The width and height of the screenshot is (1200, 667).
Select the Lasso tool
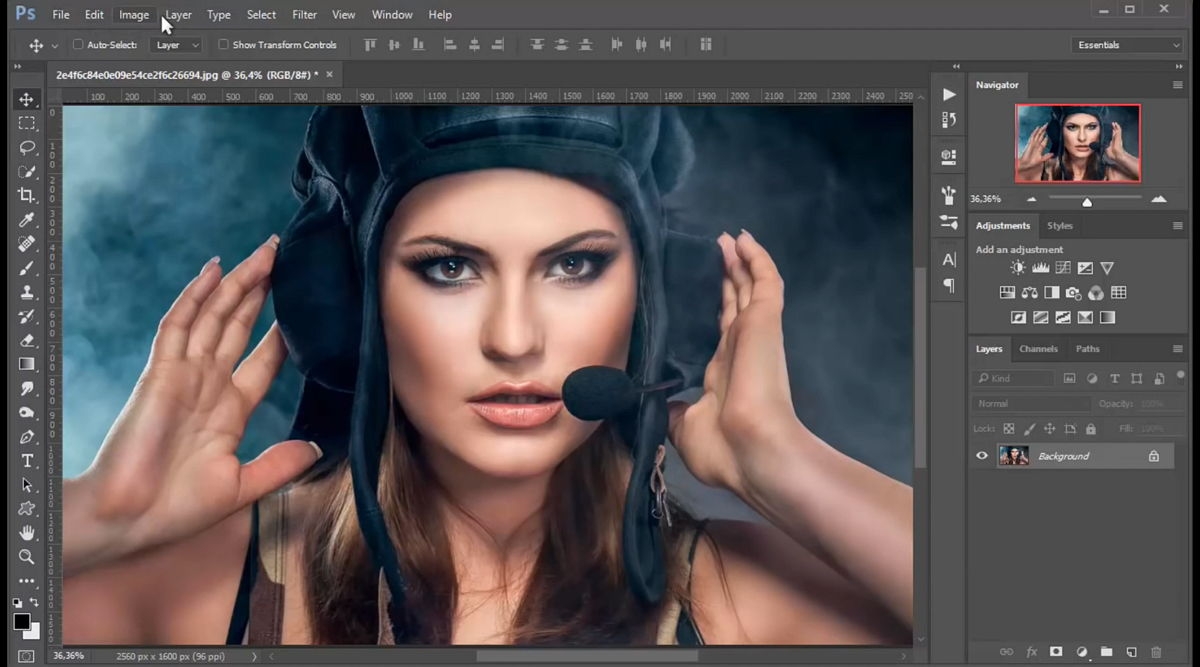tap(27, 147)
